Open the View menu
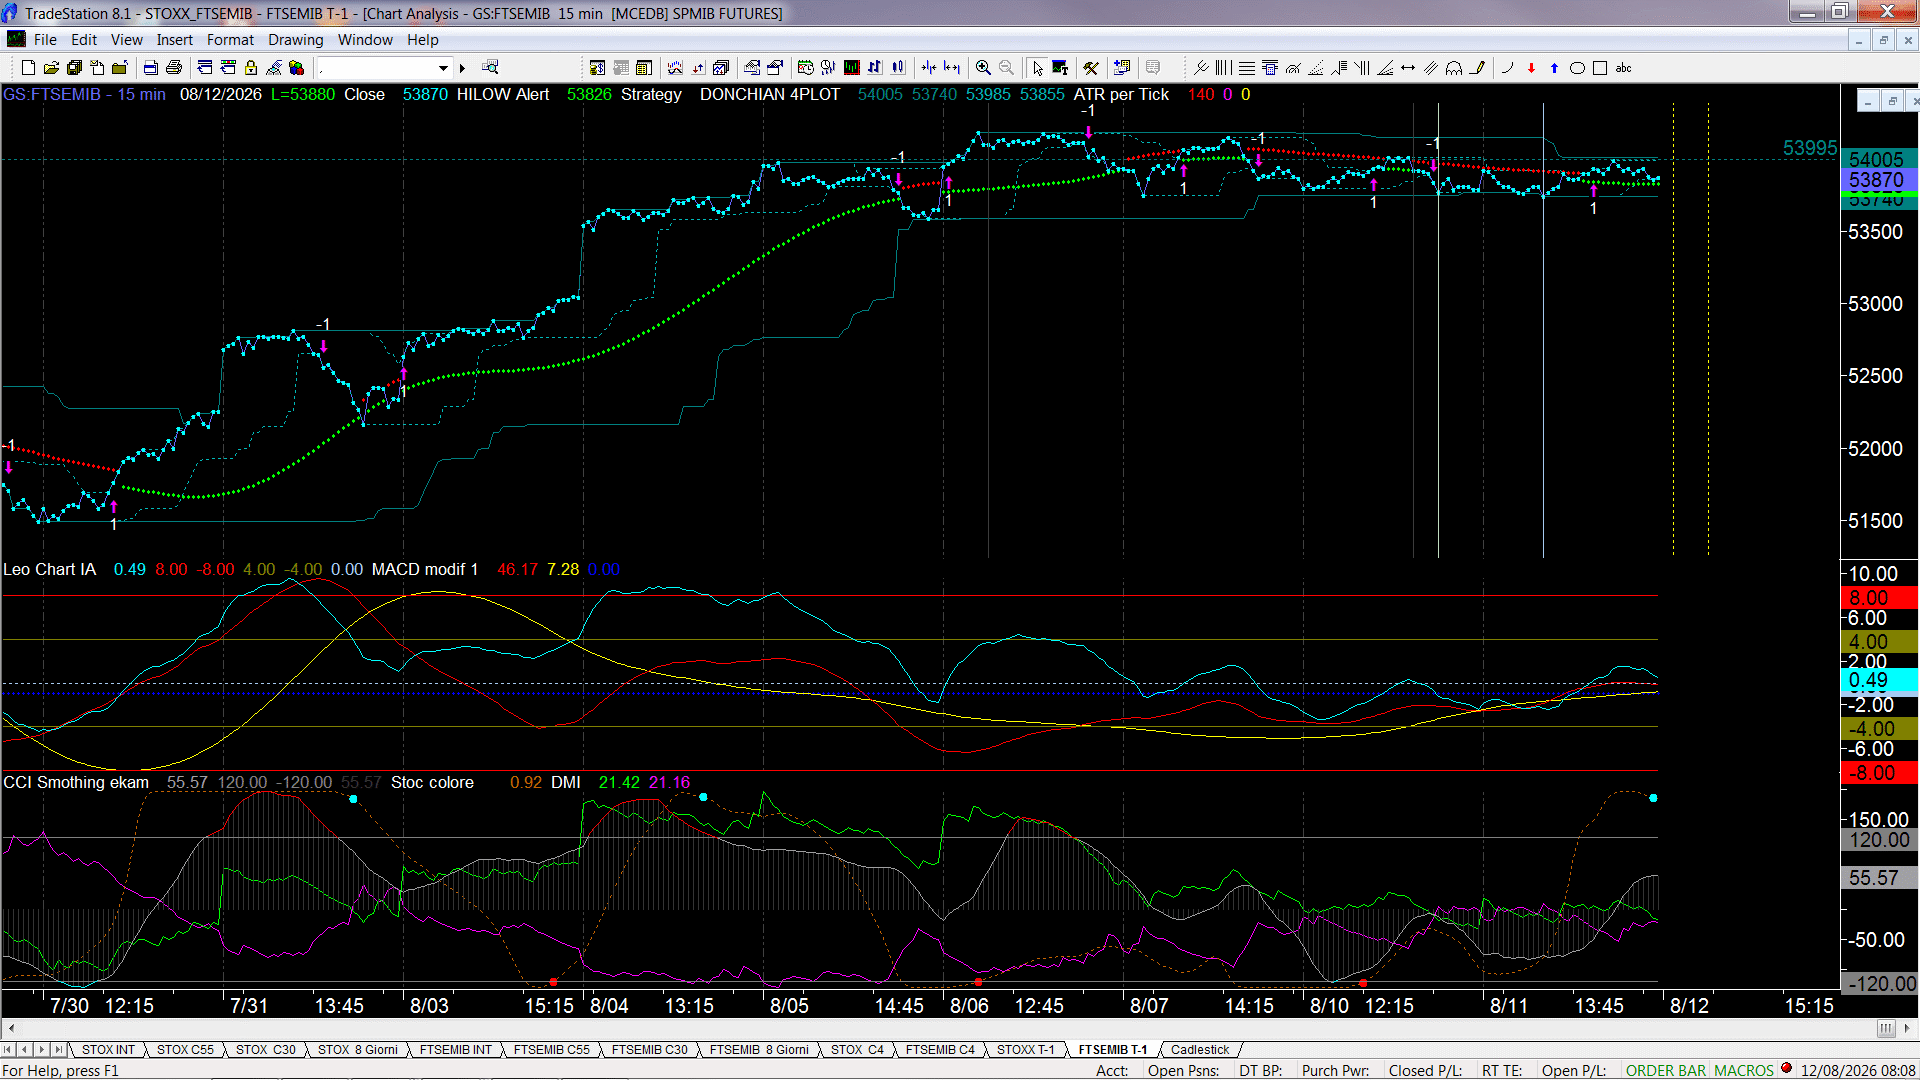The width and height of the screenshot is (1920, 1080). click(x=127, y=40)
